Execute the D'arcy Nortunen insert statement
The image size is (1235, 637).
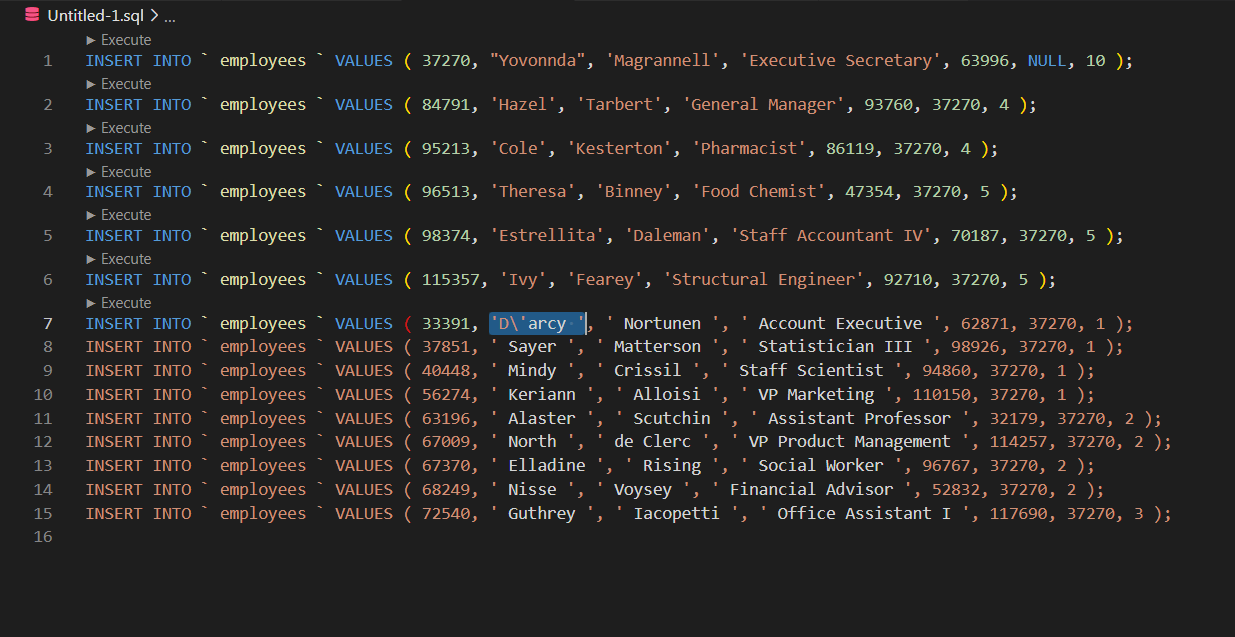pyautogui.click(x=127, y=302)
